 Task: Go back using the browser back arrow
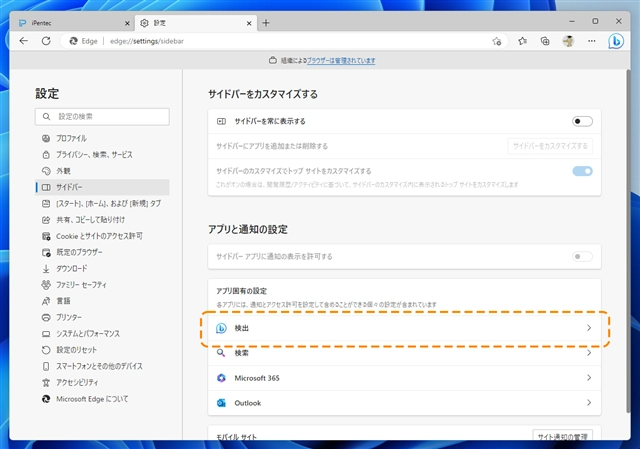coord(24,41)
